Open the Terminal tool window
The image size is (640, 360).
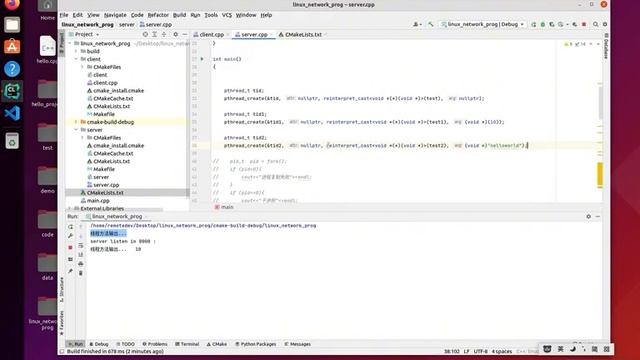[187, 344]
